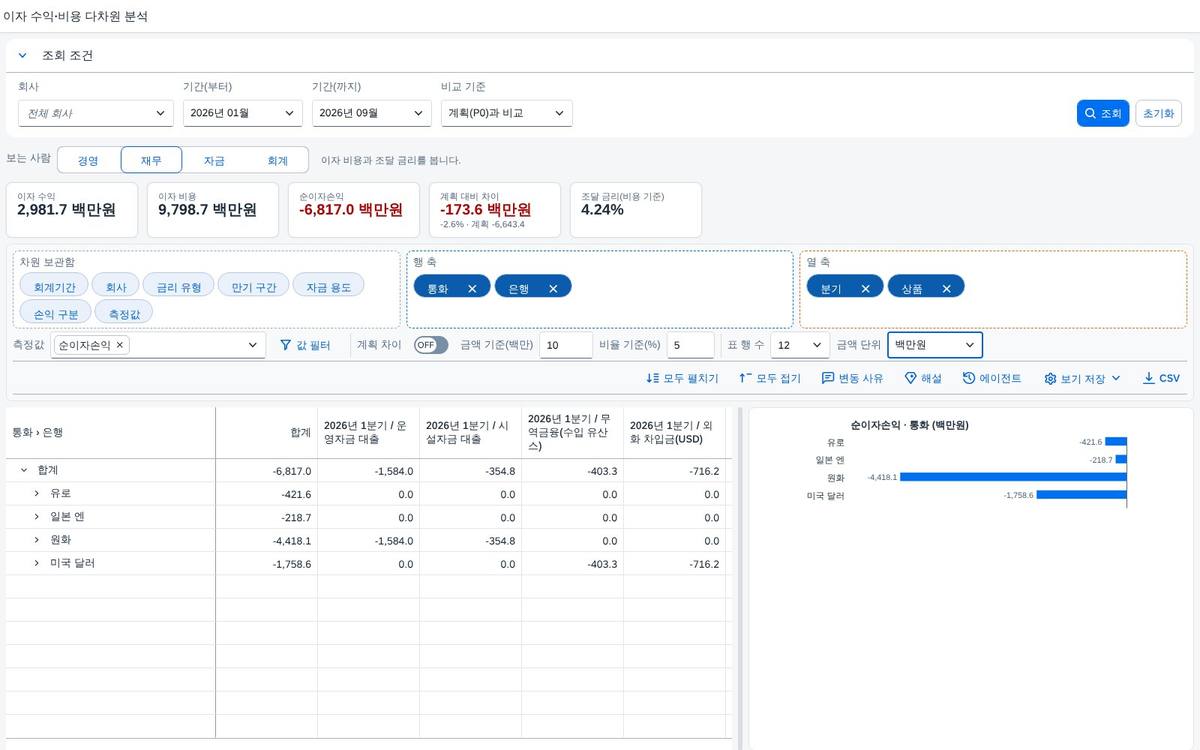Open the 에이전트 history icon
Screen dimensions: 1200x750
point(969,379)
